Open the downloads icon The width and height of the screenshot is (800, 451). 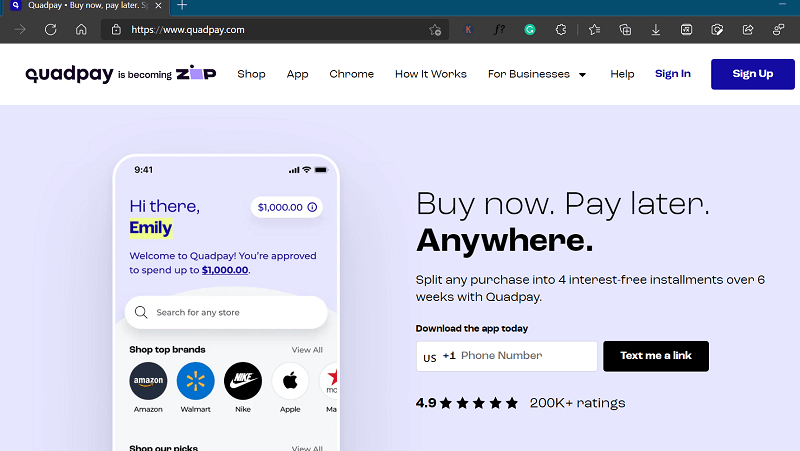coord(656,30)
